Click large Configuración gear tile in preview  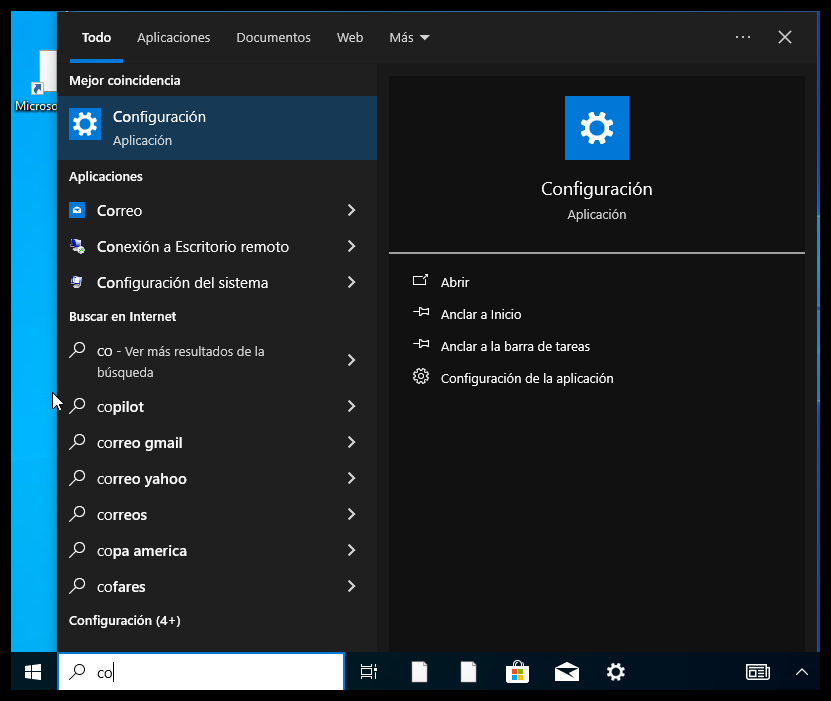597,128
